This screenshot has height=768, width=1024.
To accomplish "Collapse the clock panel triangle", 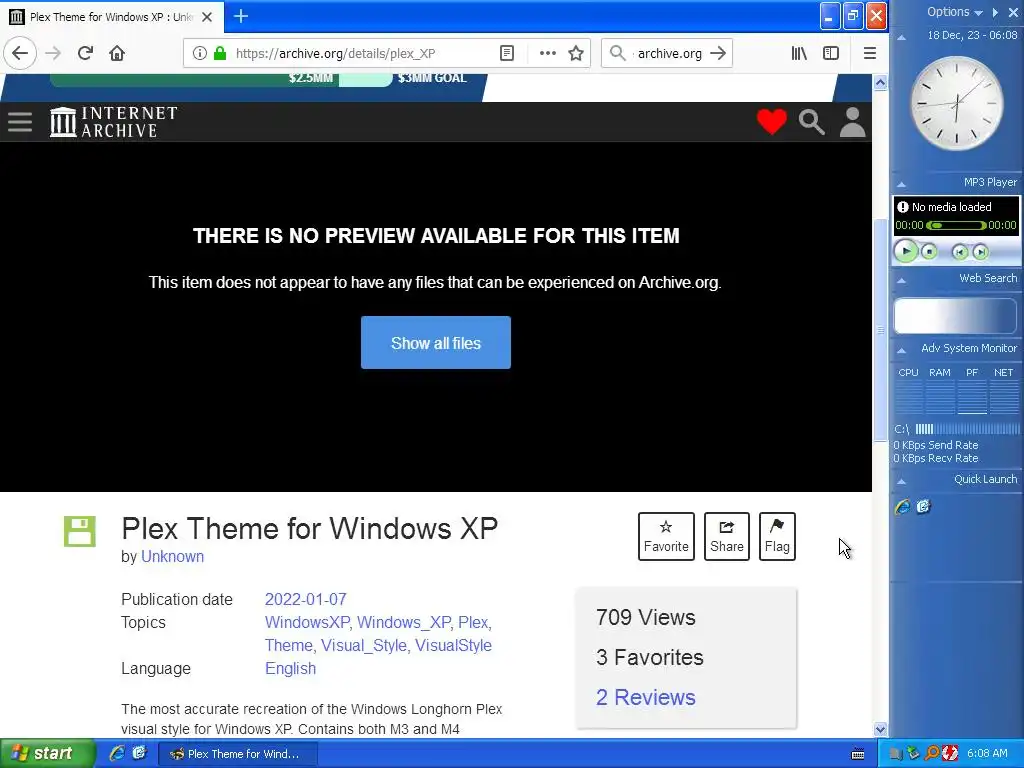I will [x=901, y=38].
